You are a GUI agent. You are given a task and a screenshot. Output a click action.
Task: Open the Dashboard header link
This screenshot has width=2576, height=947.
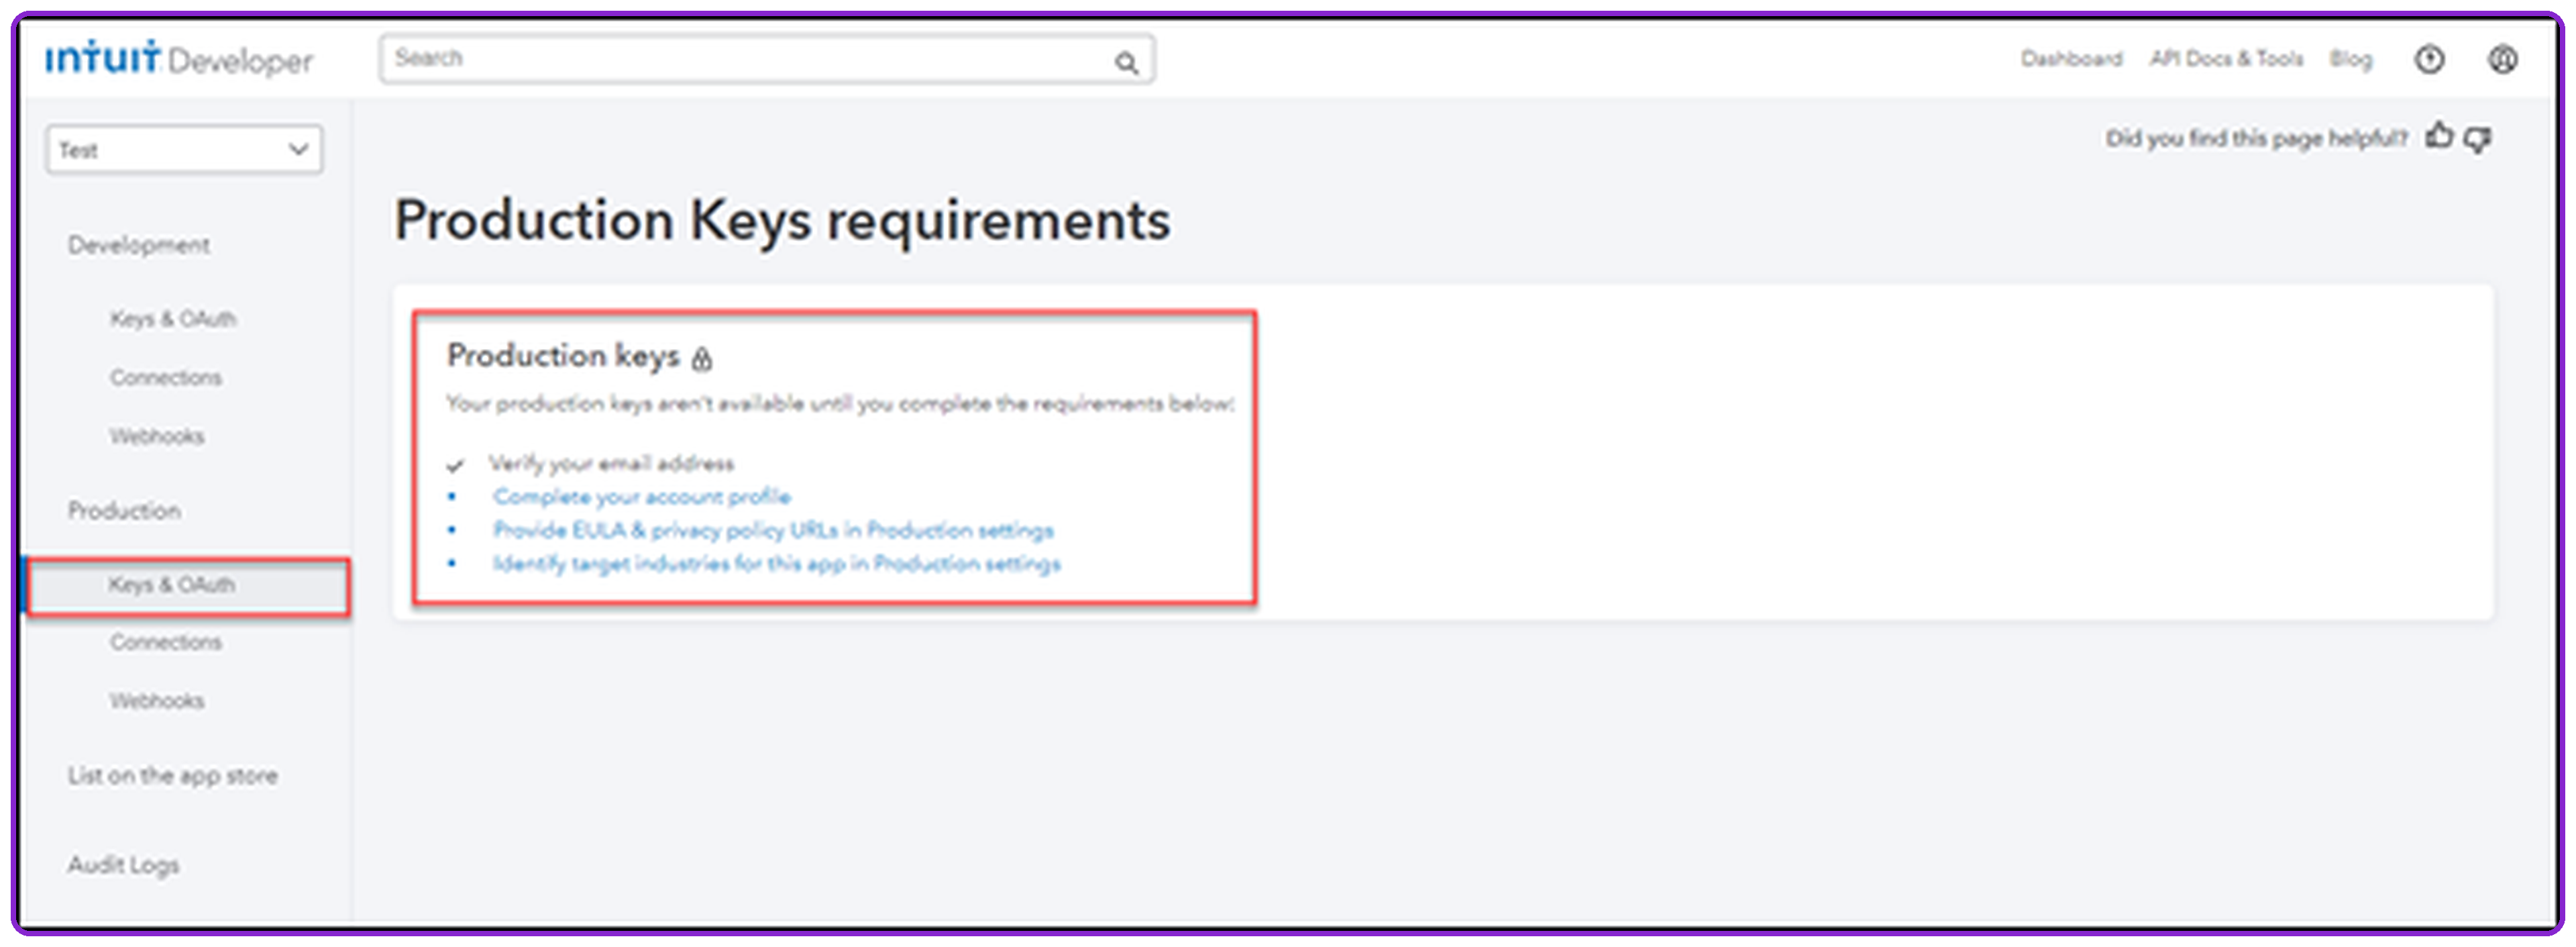2071,59
